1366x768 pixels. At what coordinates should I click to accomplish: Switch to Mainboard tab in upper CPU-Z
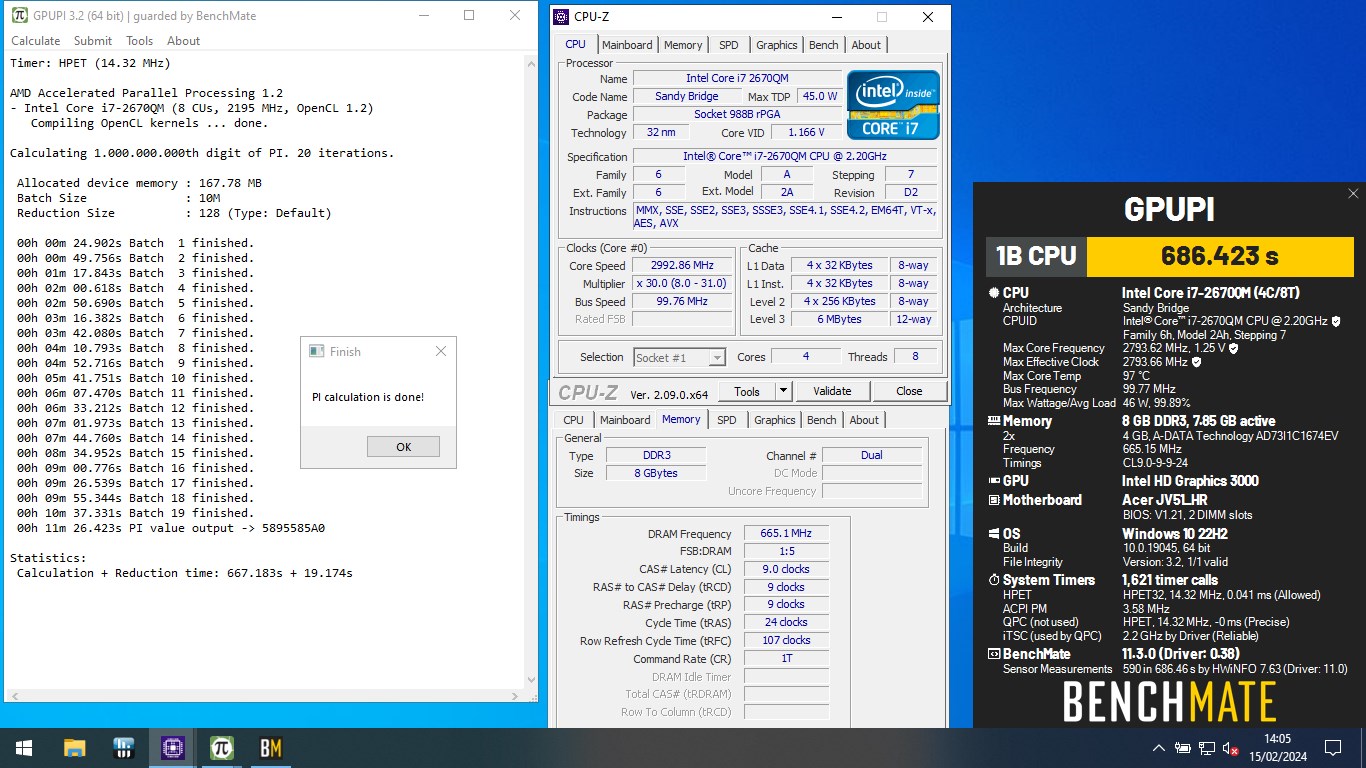click(627, 45)
